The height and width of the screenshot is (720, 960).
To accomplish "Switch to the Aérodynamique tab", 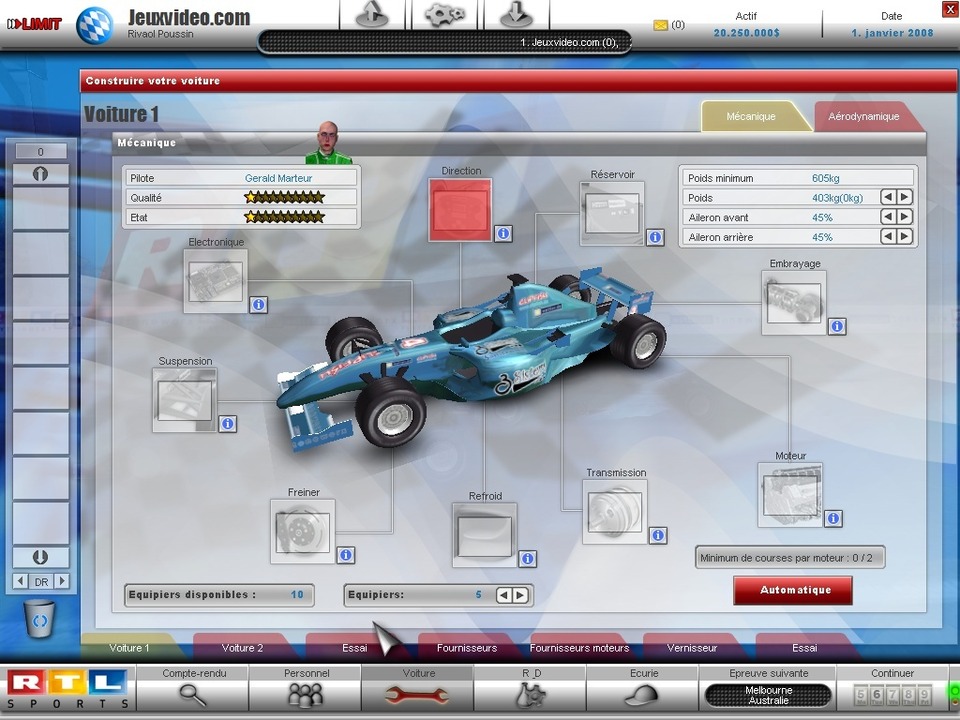I will (x=863, y=117).
